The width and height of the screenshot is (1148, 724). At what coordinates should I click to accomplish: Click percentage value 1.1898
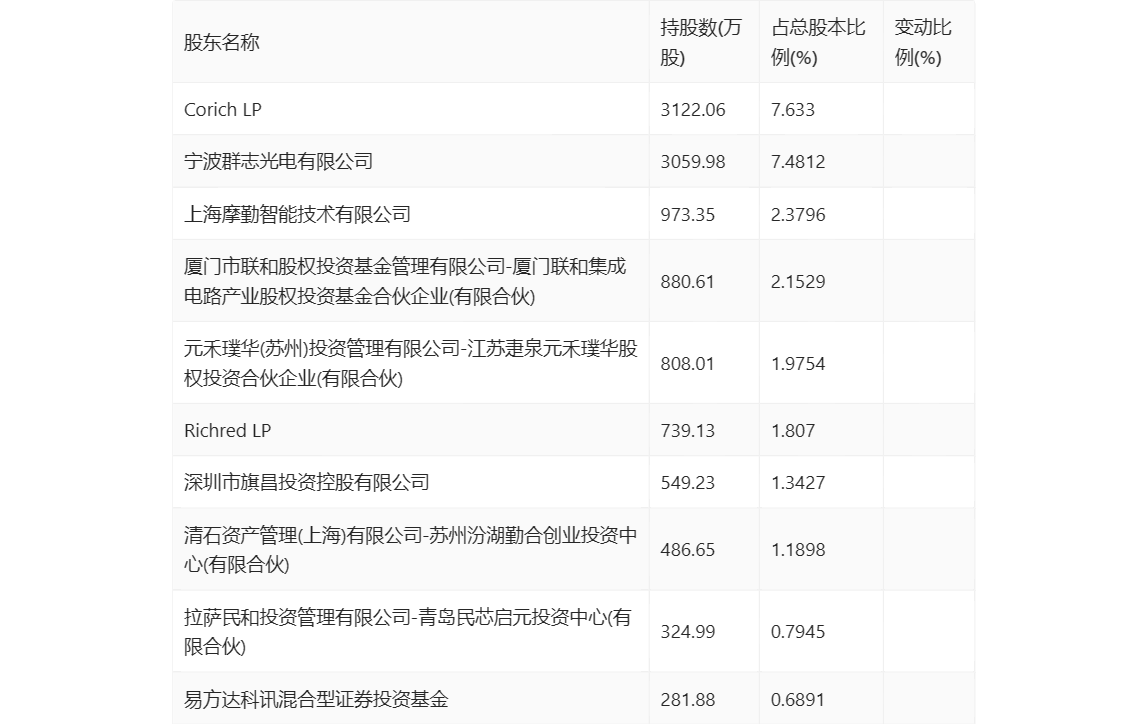[798, 550]
